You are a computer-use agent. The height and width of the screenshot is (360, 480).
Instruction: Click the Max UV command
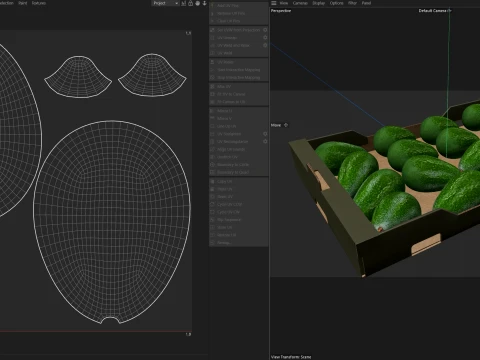(x=239, y=86)
